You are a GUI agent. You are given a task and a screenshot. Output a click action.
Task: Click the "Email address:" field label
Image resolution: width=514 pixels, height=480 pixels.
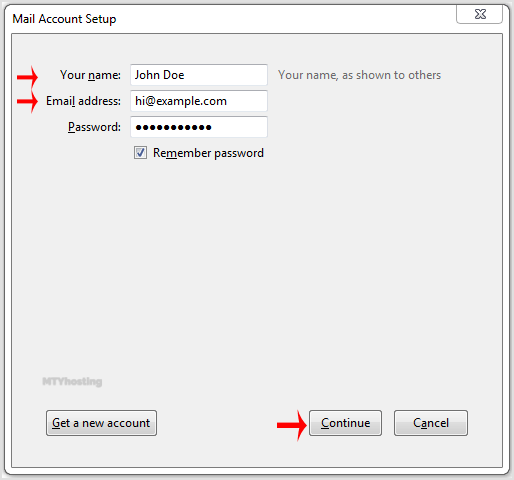click(83, 101)
